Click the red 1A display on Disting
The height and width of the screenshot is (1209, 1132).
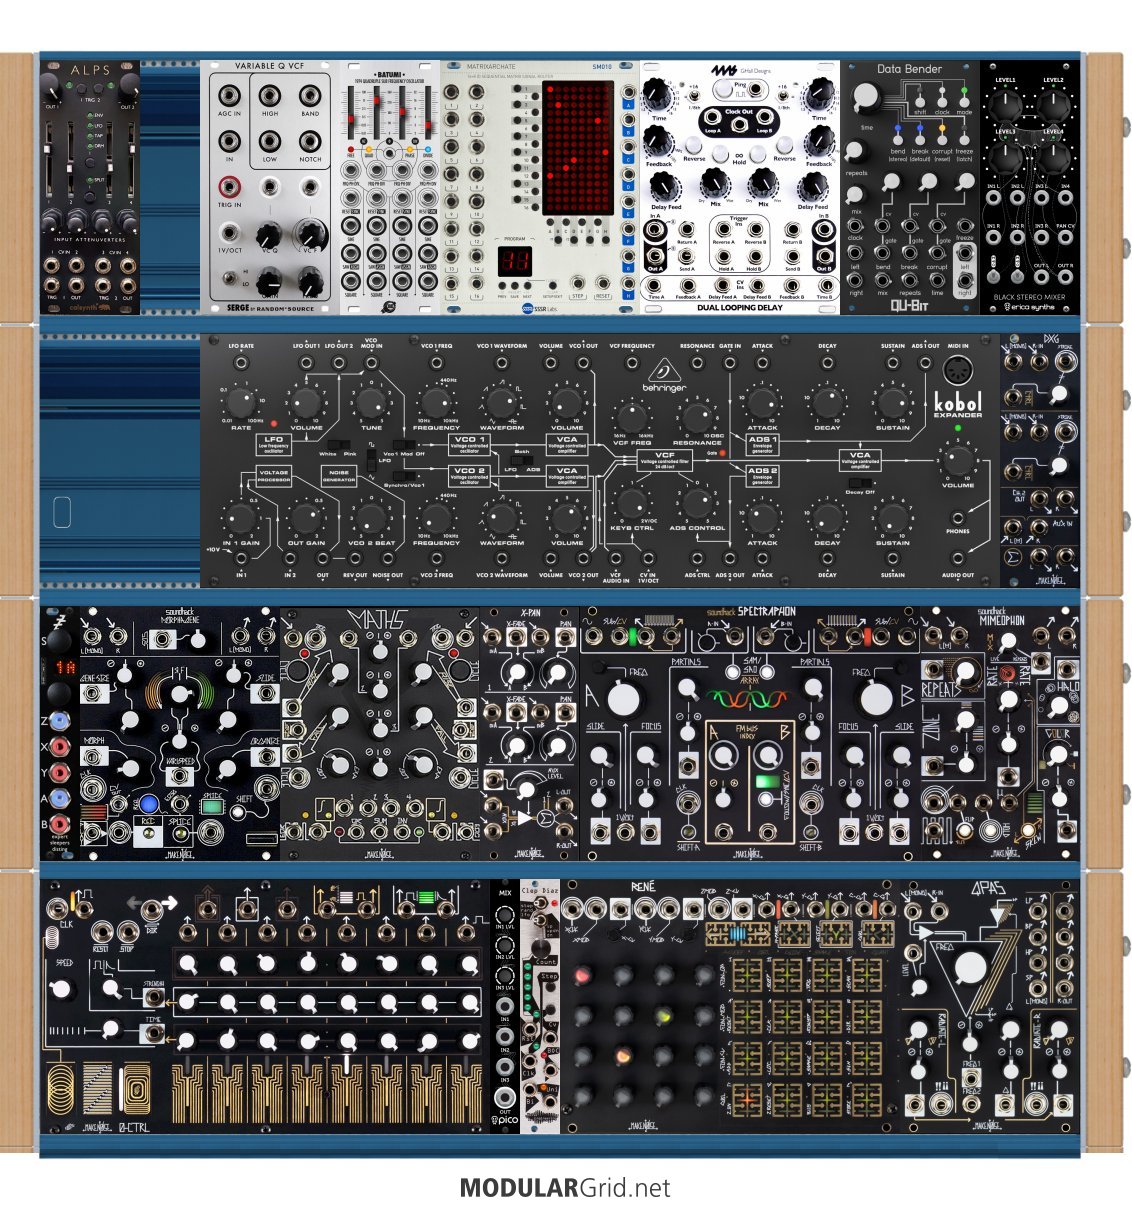65,666
